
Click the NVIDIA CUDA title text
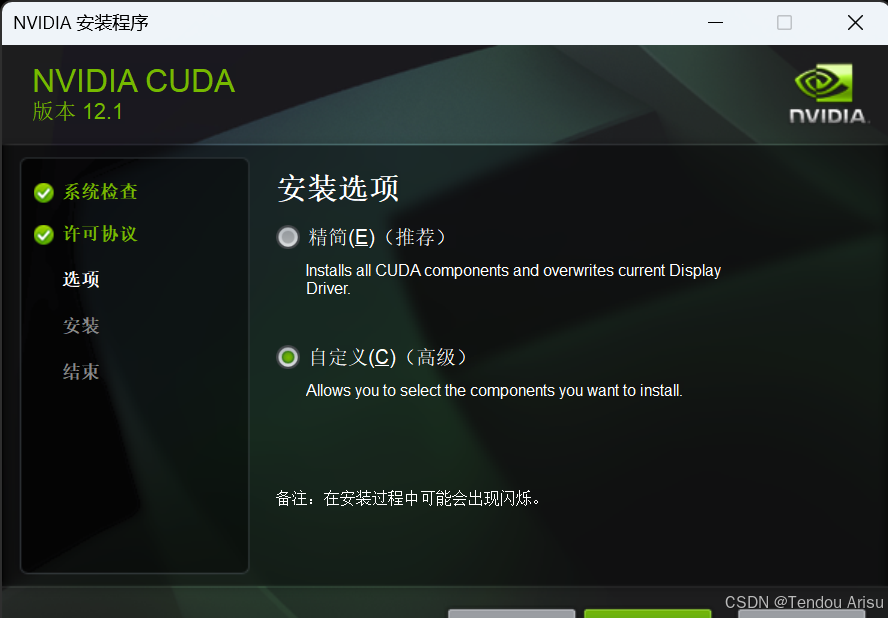pyautogui.click(x=134, y=81)
